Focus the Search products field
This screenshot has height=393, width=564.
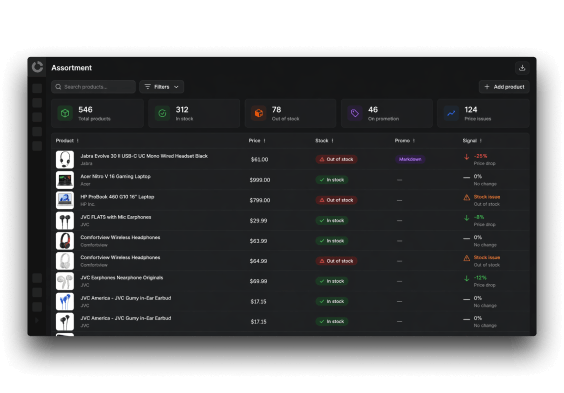[x=93, y=87]
